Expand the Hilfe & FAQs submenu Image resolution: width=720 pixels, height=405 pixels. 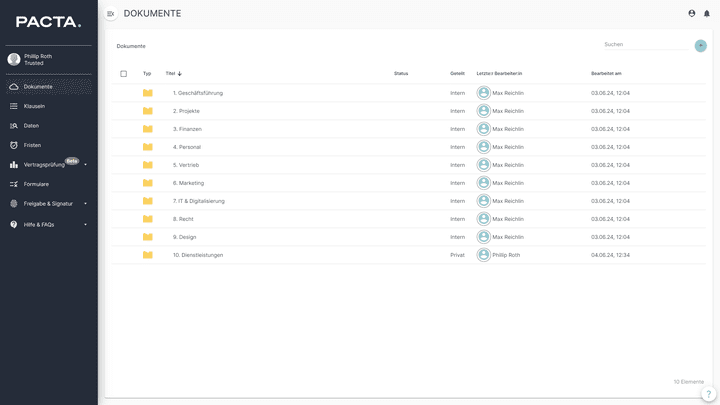86,225
